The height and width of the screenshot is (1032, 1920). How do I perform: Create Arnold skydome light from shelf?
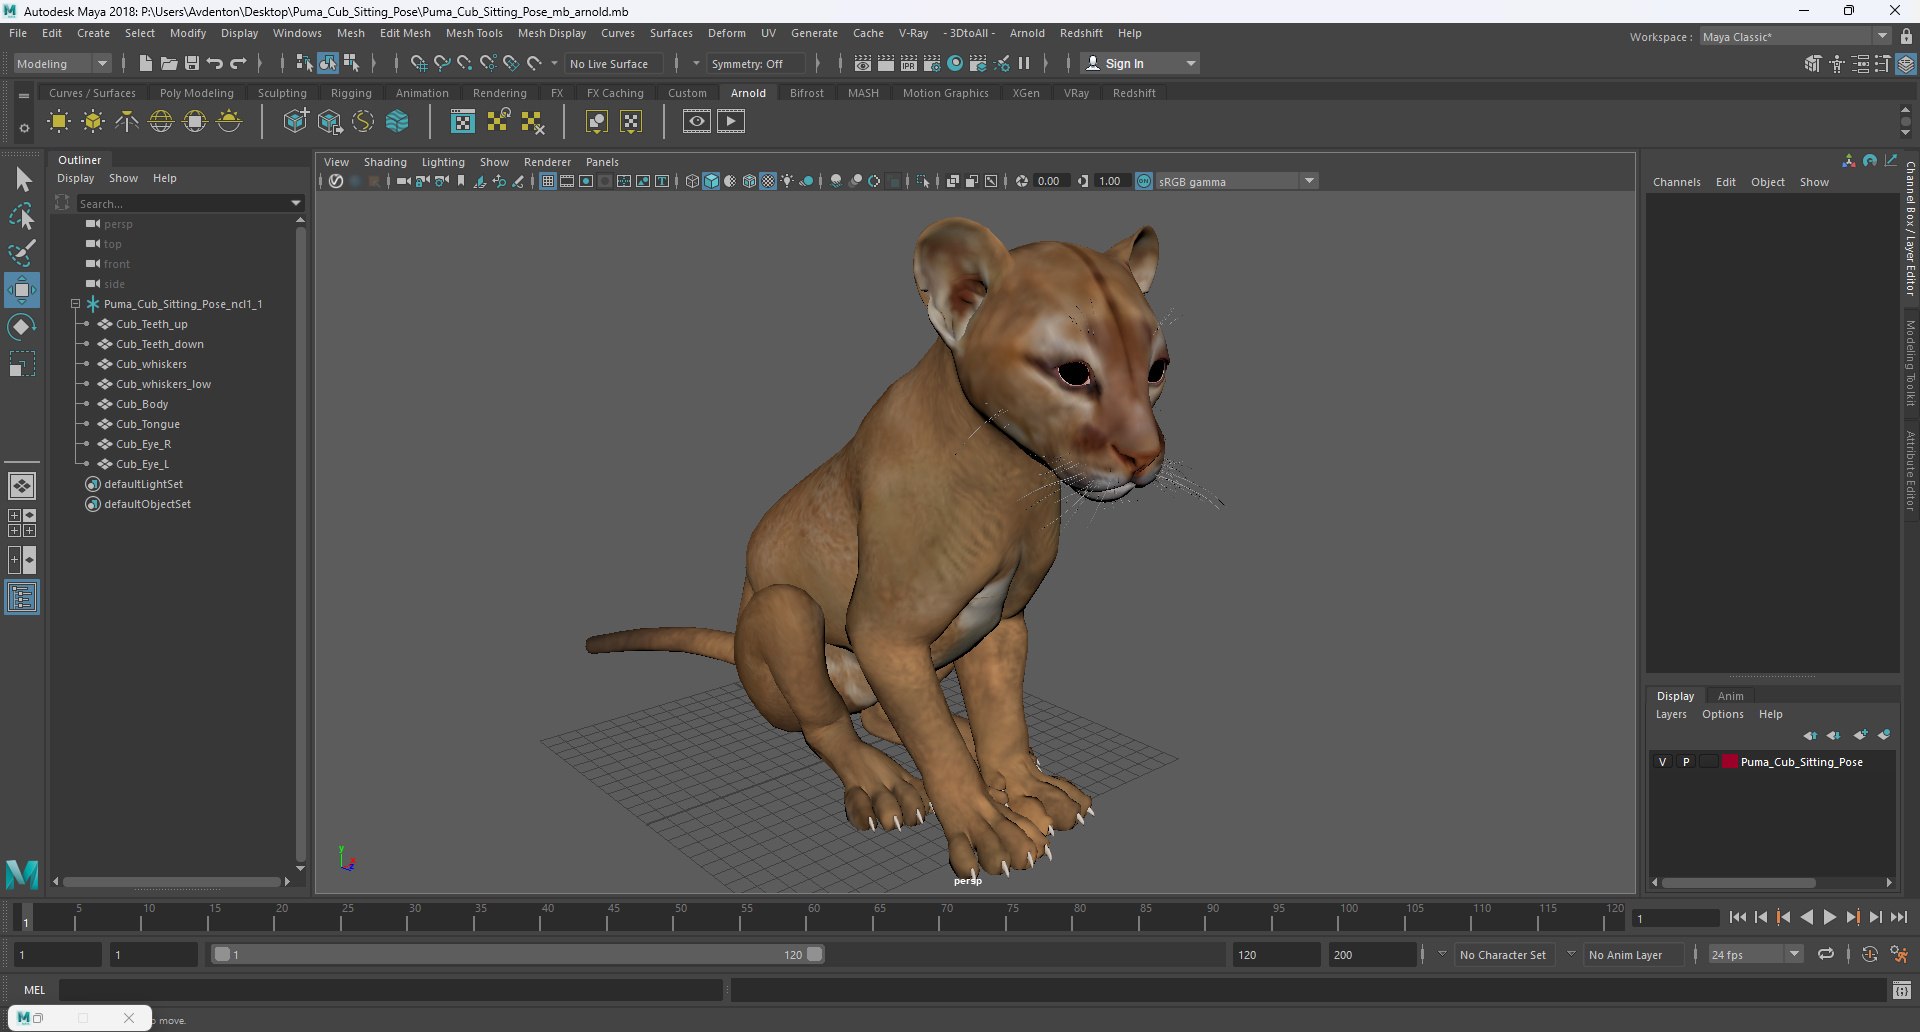click(x=161, y=122)
